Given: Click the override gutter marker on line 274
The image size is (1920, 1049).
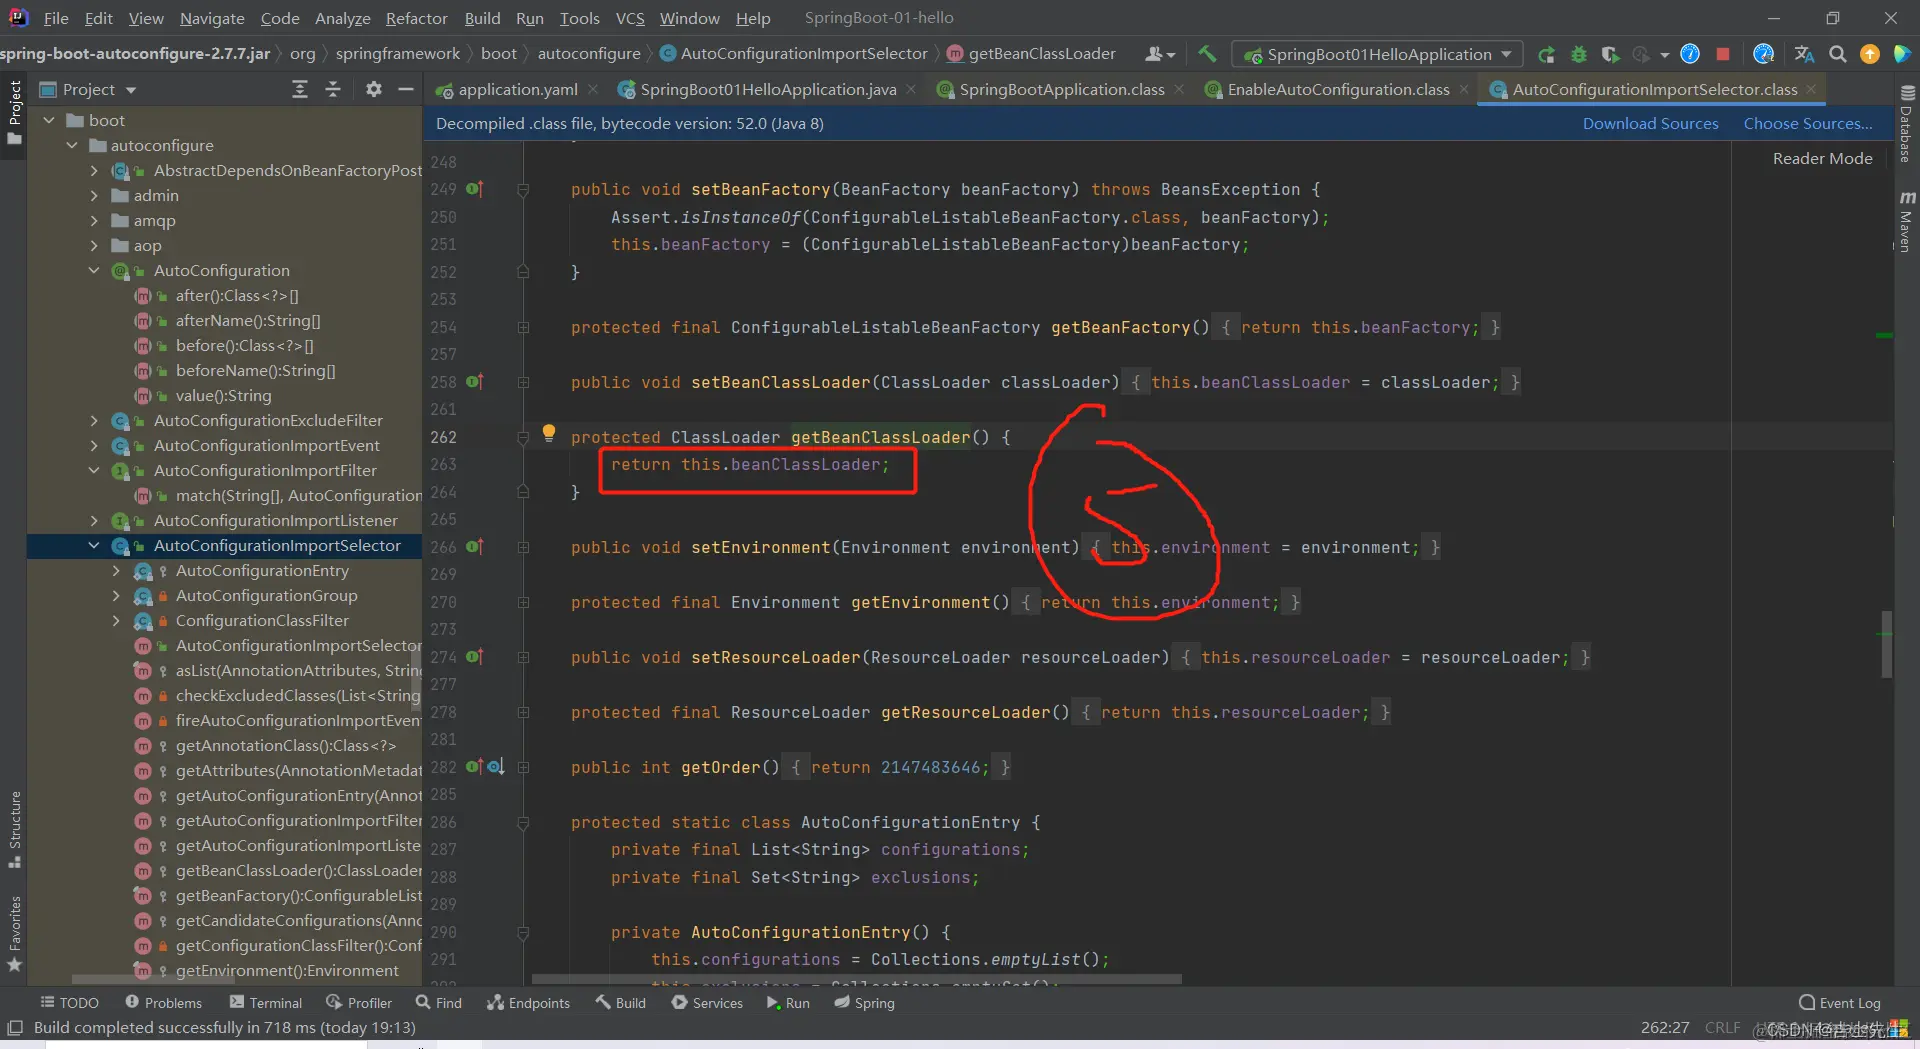Looking at the screenshot, I should coord(474,657).
